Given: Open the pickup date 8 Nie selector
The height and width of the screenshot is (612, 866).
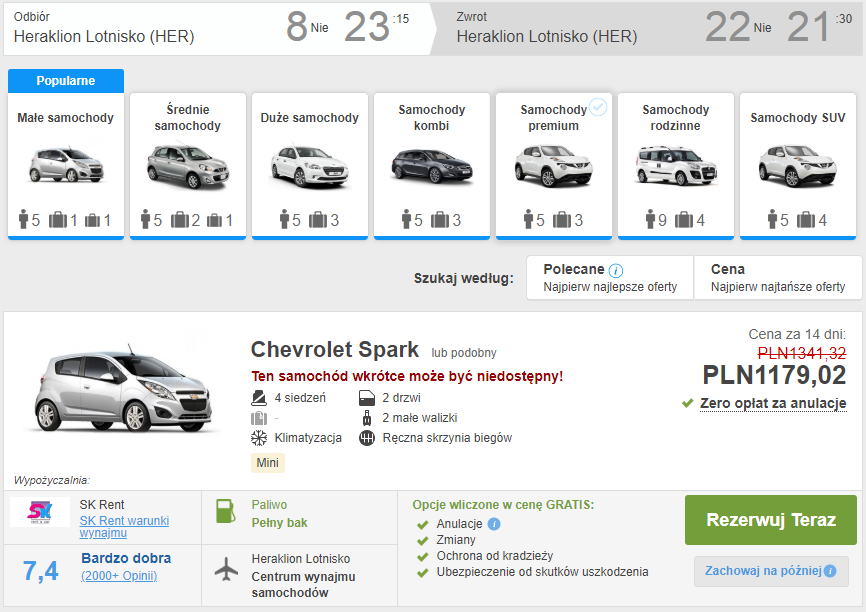Looking at the screenshot, I should (307, 27).
